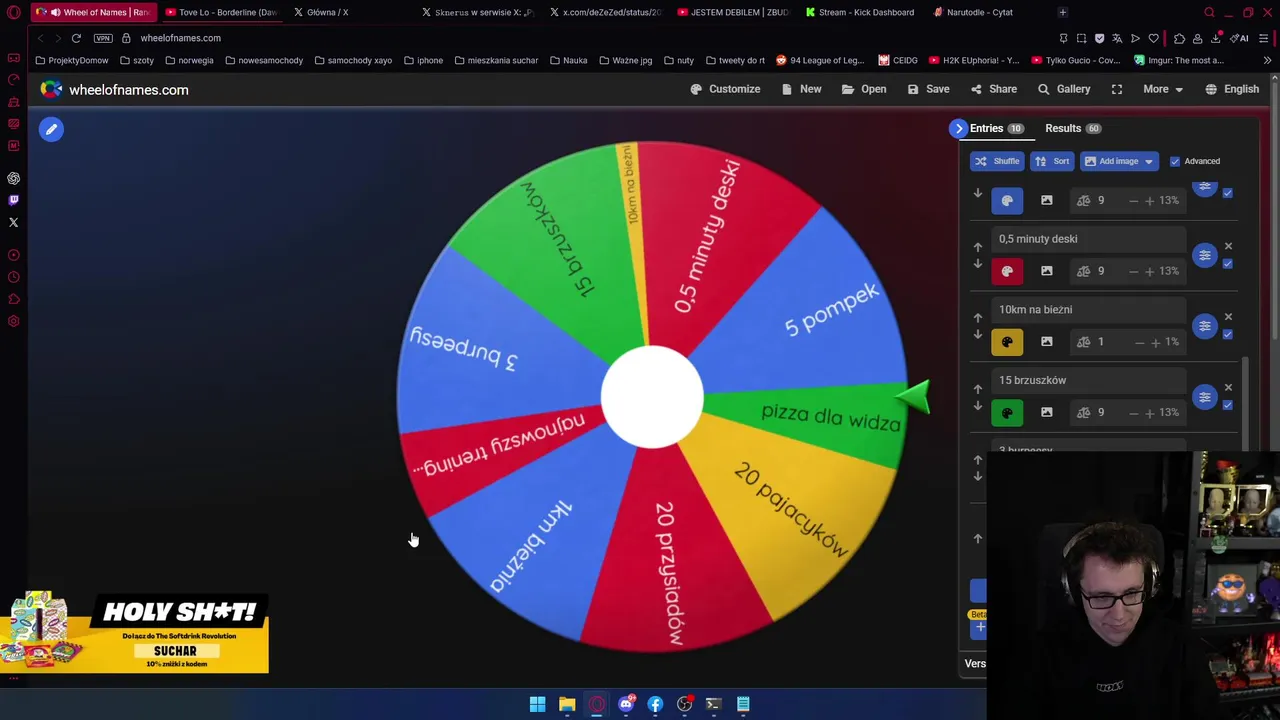1280x720 pixels.
Task: Switch to the Results tab
Action: pos(1073,128)
